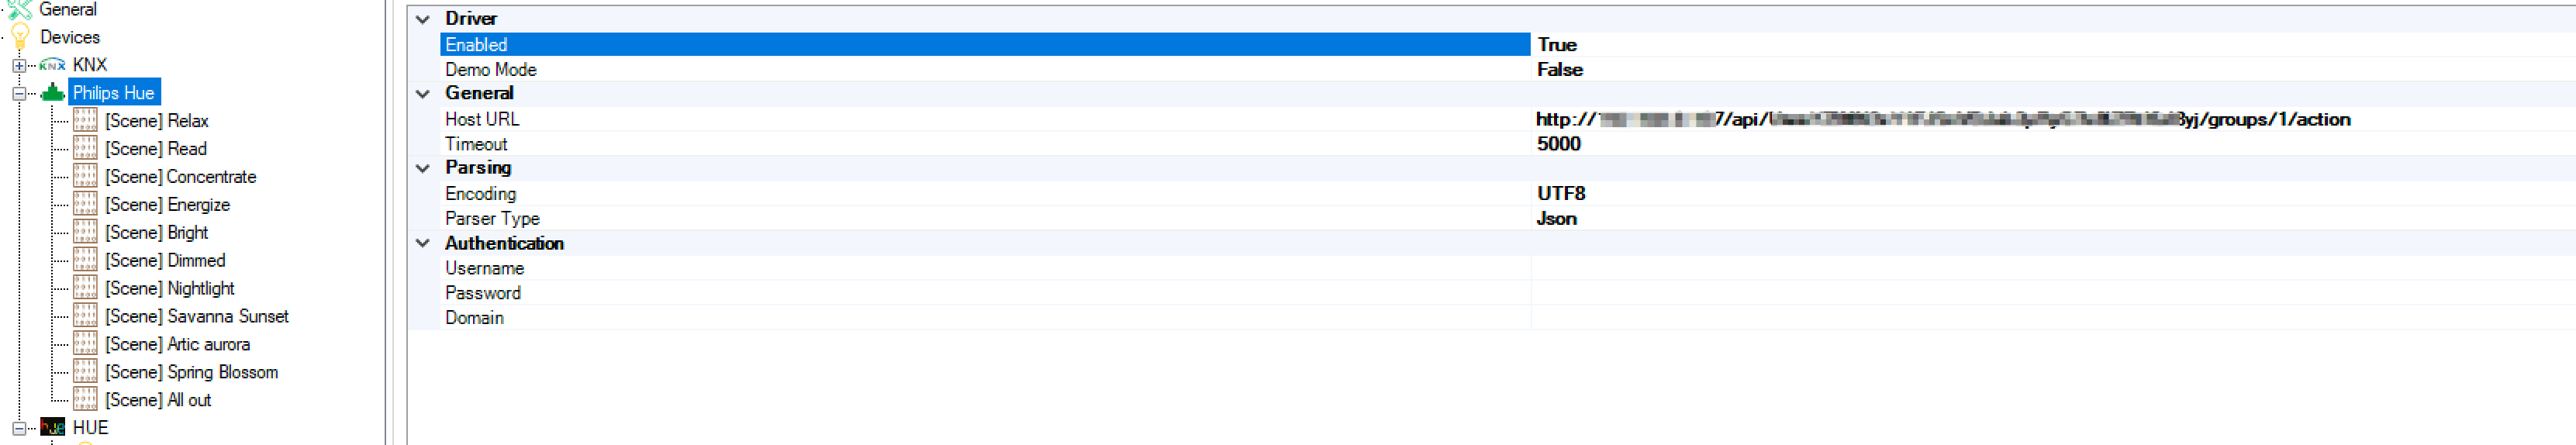Expand the KNX tree node

pos(18,65)
